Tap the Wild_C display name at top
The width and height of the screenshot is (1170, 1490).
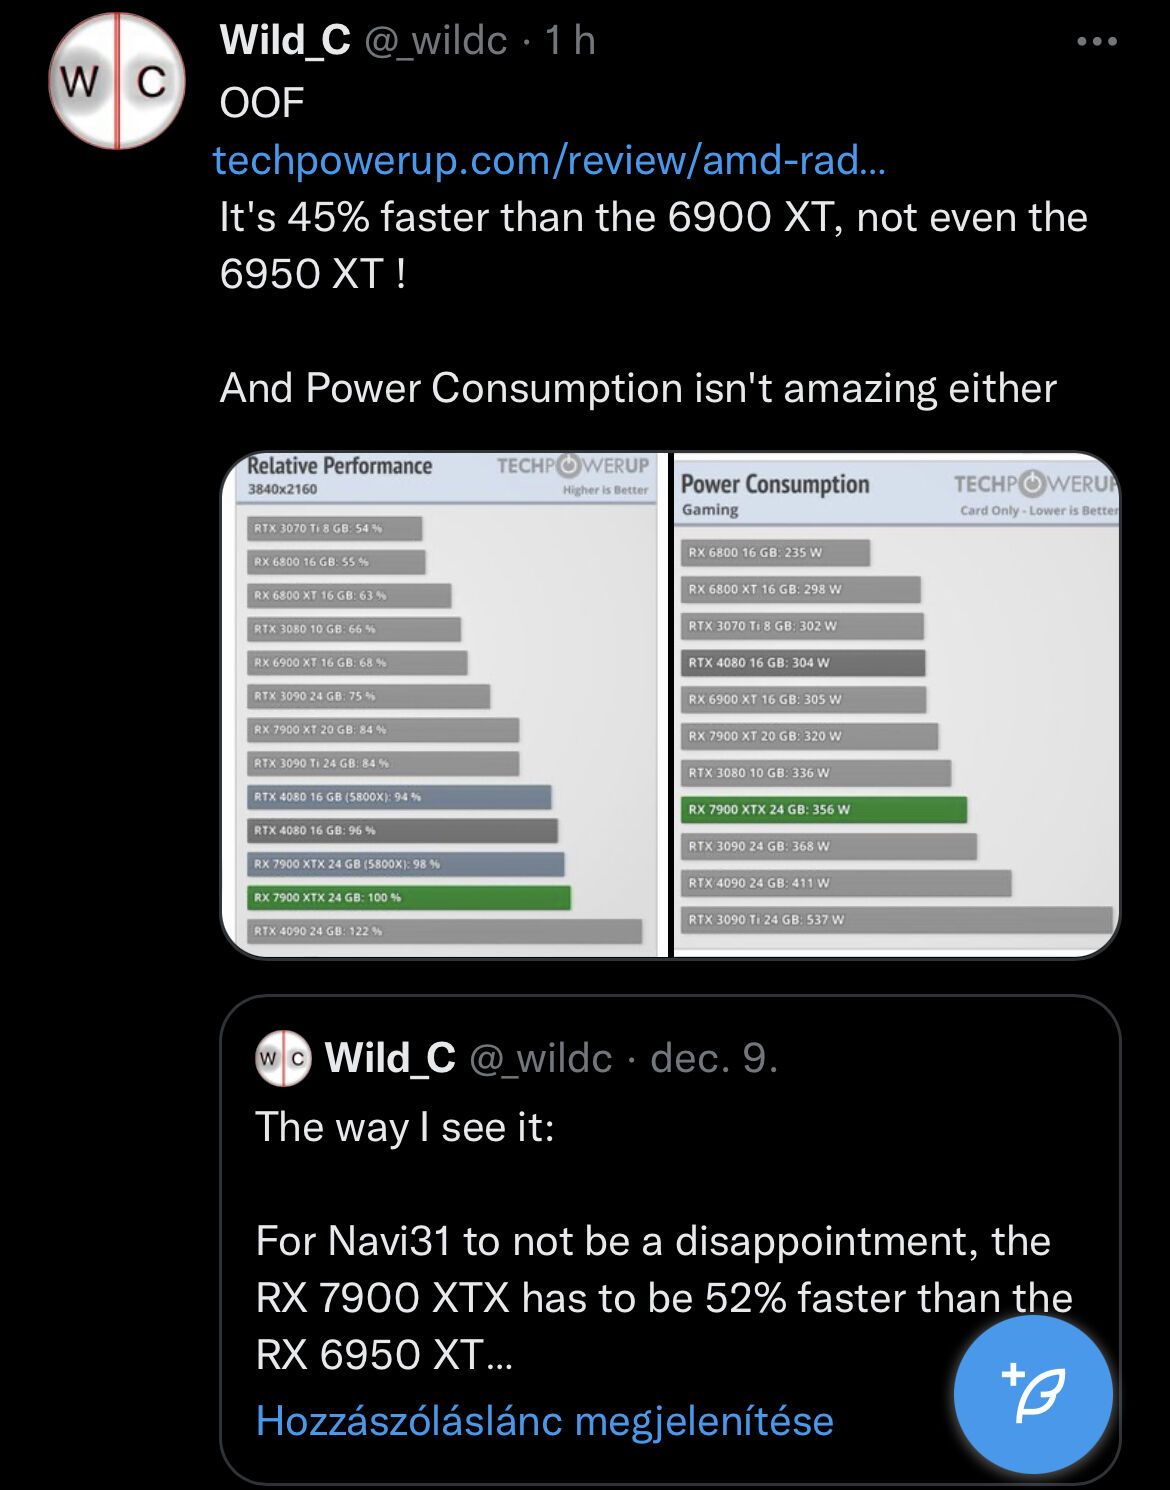(285, 41)
